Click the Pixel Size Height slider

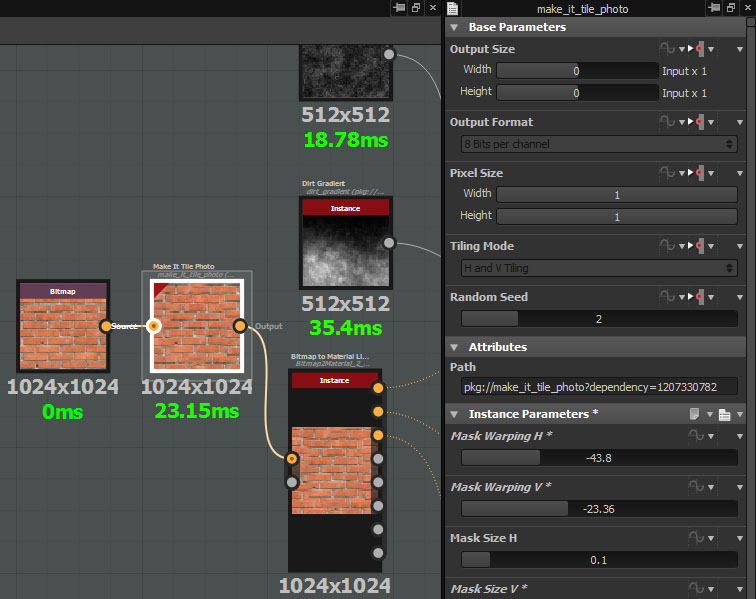[617, 217]
